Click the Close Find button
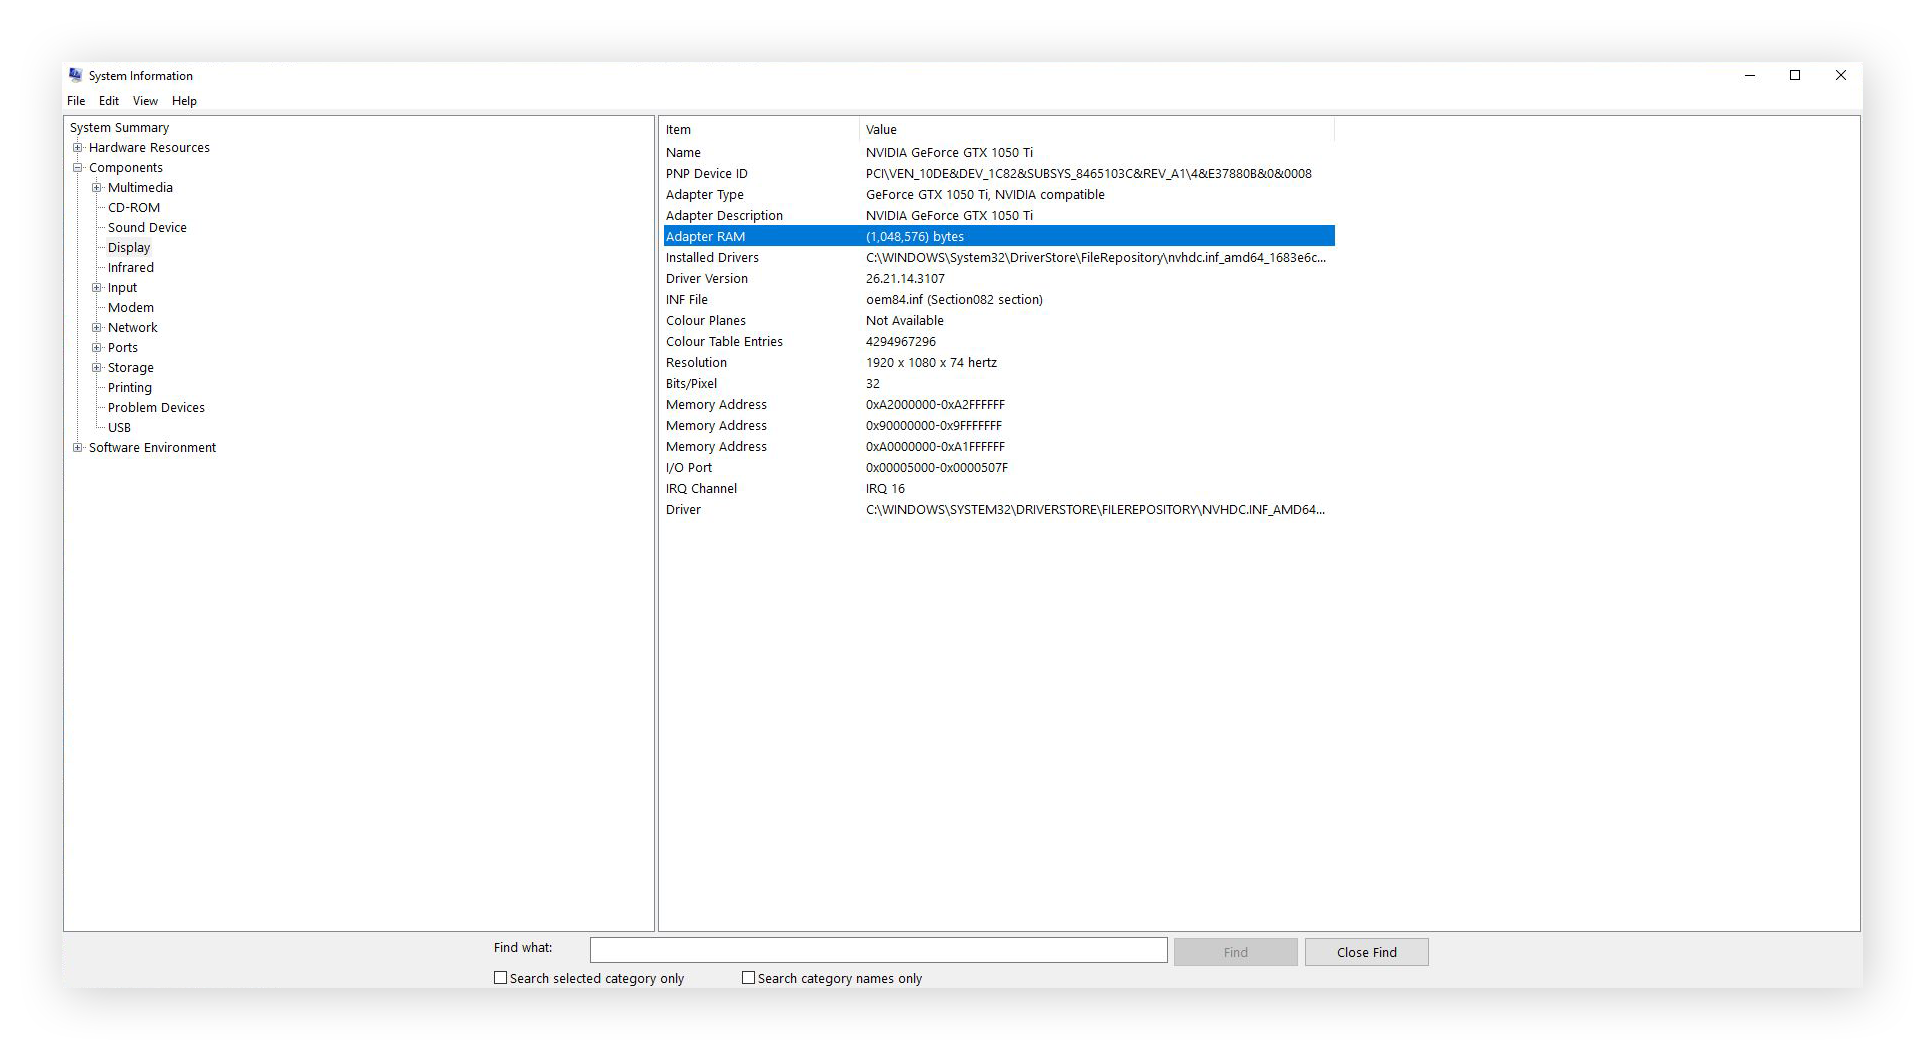The width and height of the screenshot is (1926, 1053). [1366, 951]
